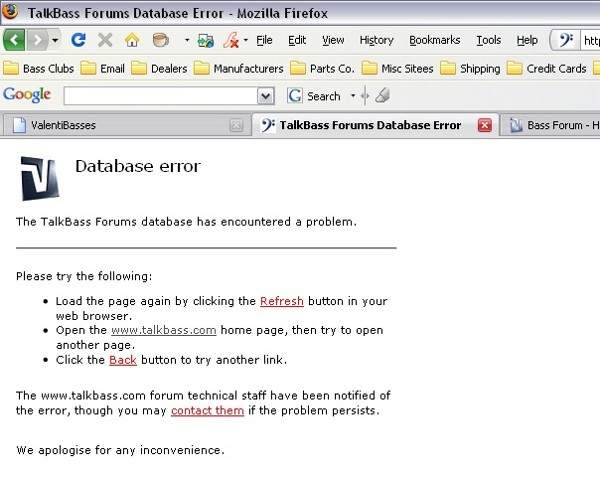600x479 pixels.
Task: Click the text Please try the following:
Action: click(84, 276)
